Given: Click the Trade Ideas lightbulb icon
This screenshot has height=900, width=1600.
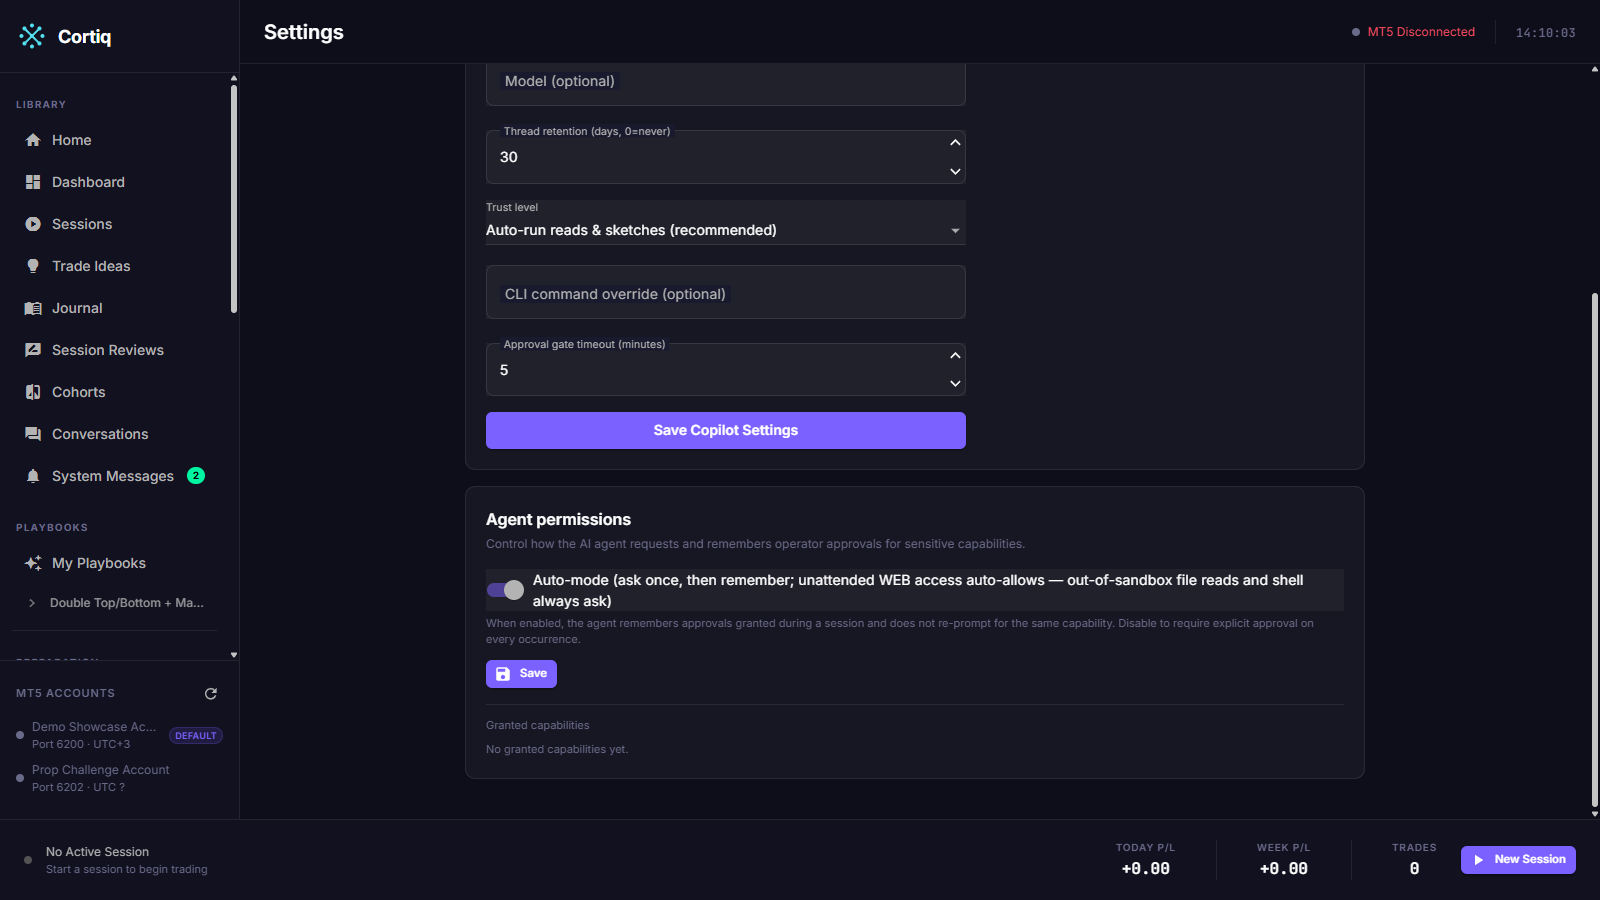Looking at the screenshot, I should [33, 266].
